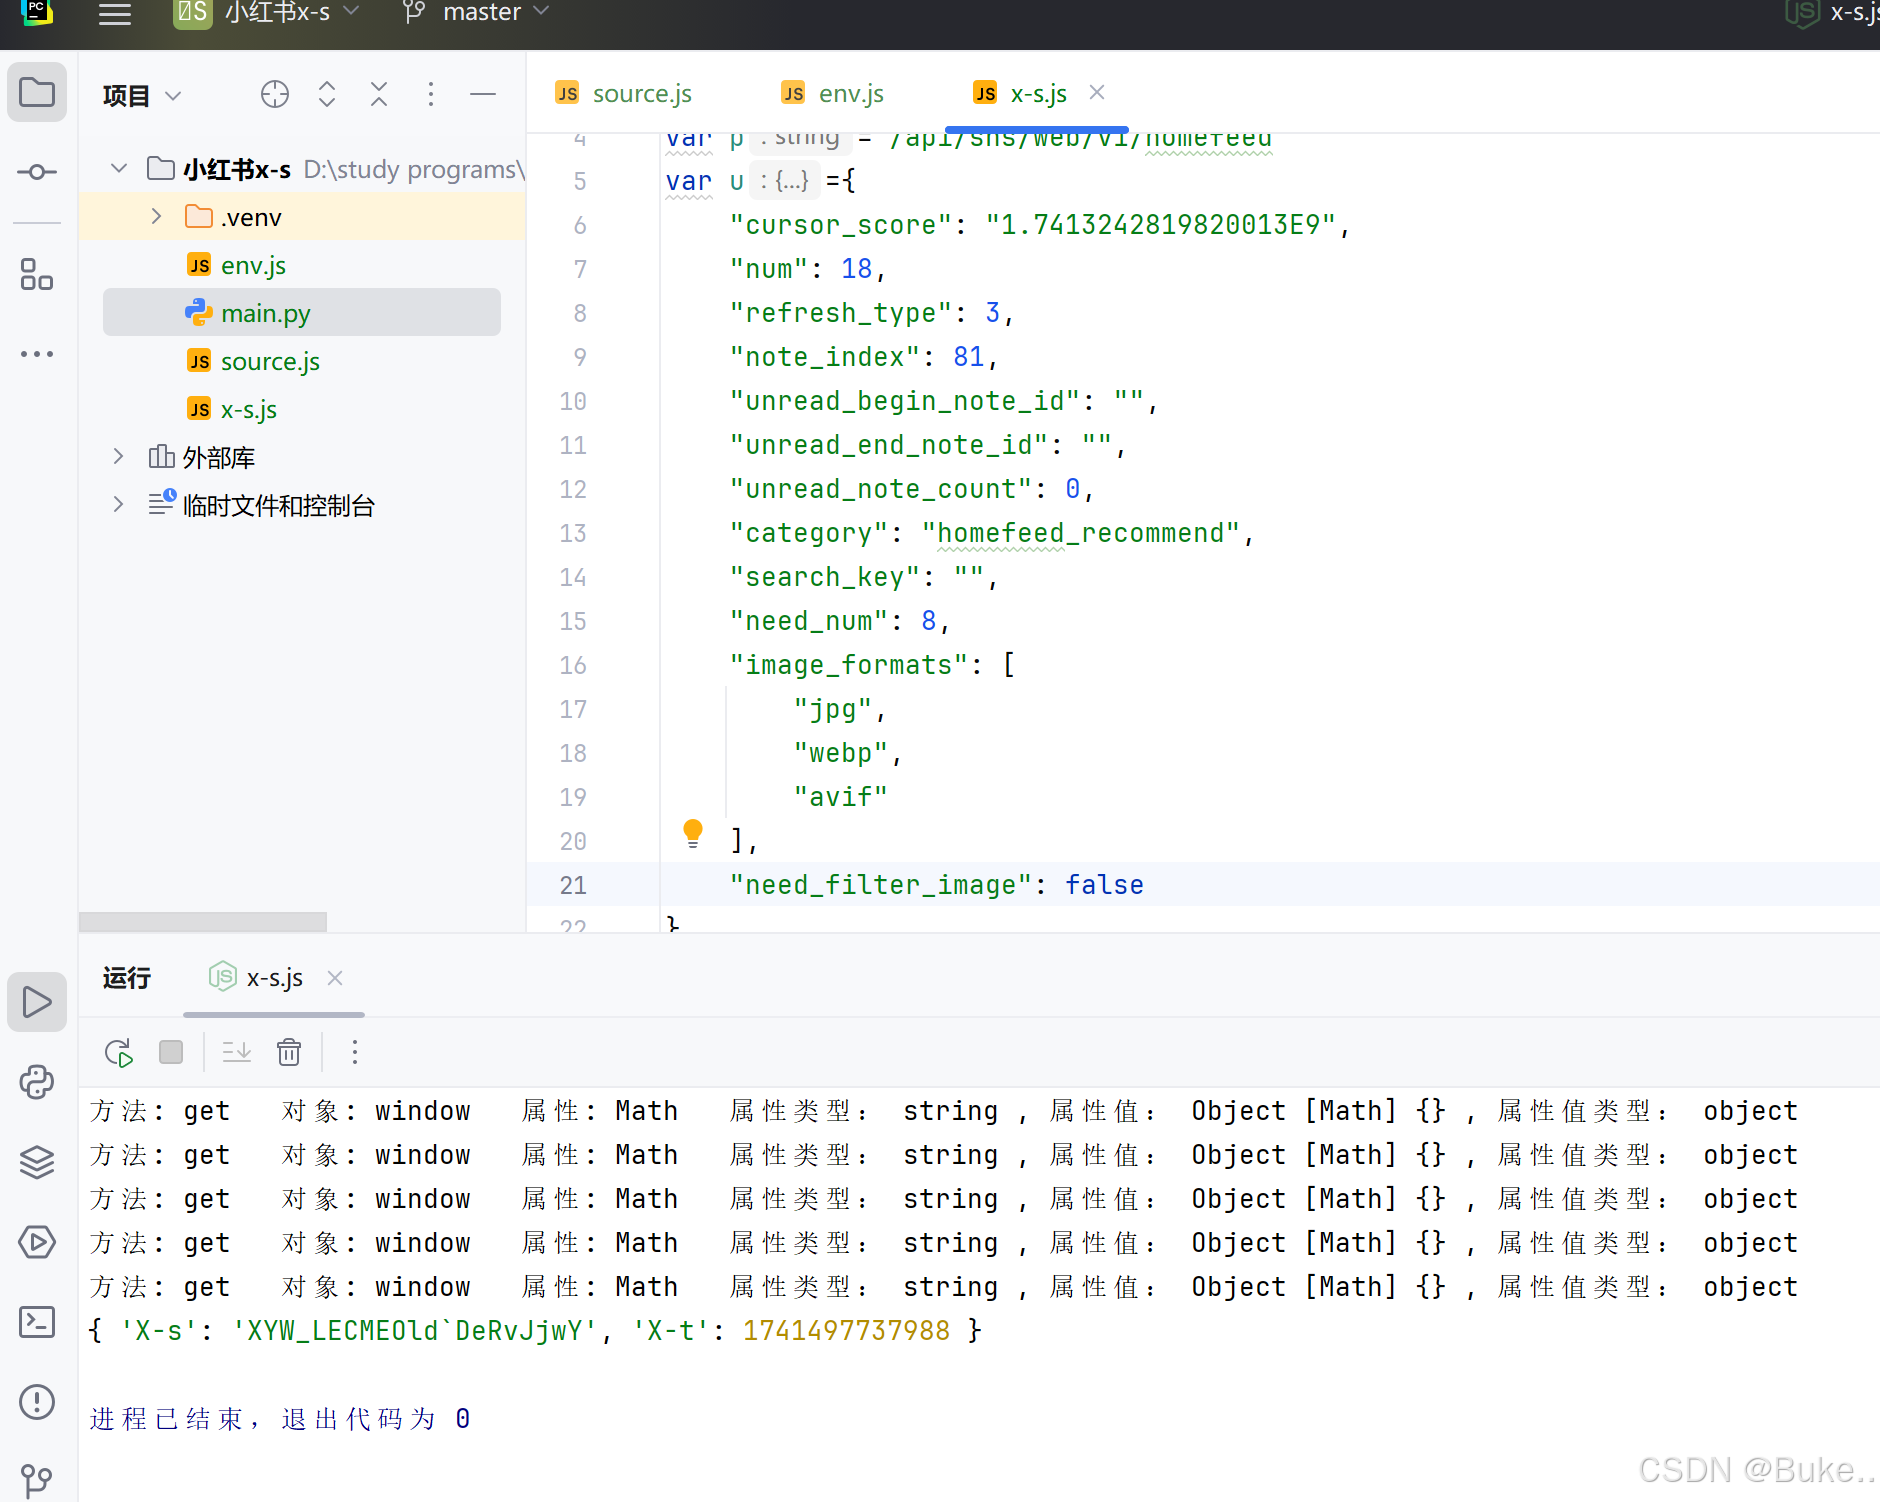Viewport: 1880px width, 1502px height.
Task: Toggle scroll to end in the console
Action: click(236, 1052)
